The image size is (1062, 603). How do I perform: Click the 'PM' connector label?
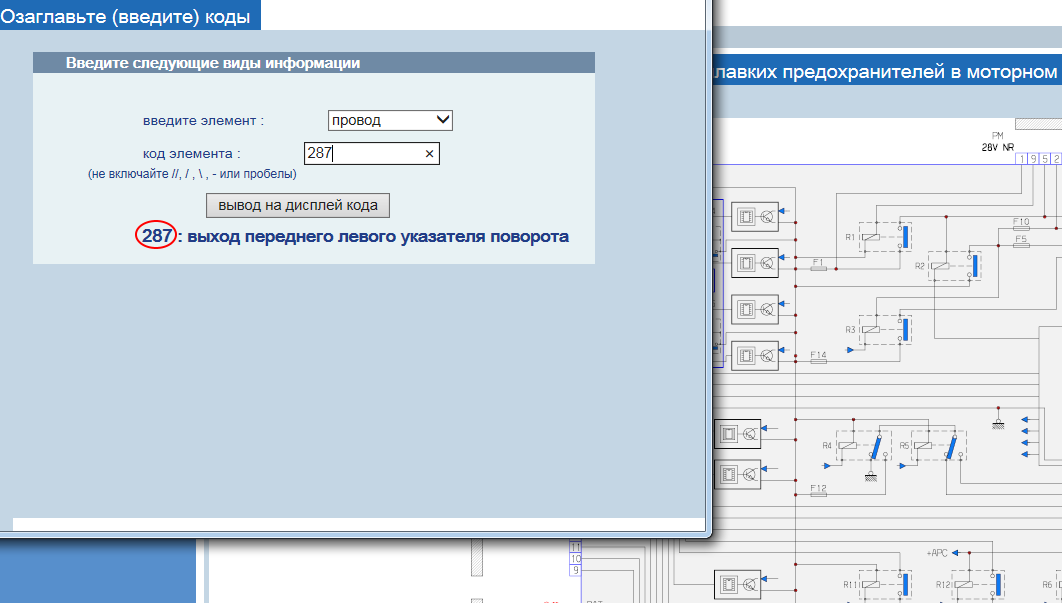click(x=998, y=136)
